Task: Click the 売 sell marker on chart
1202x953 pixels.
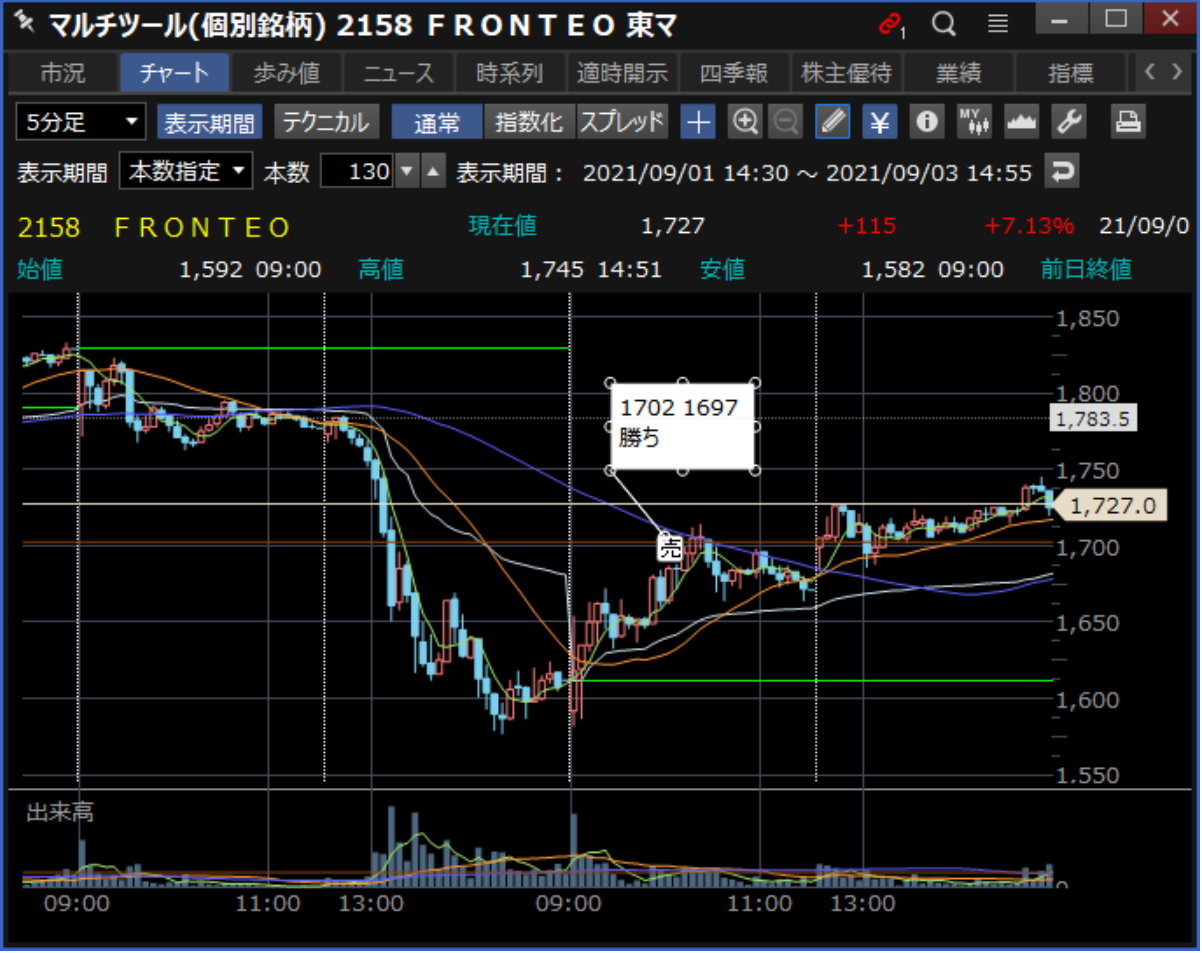Action: tap(669, 547)
